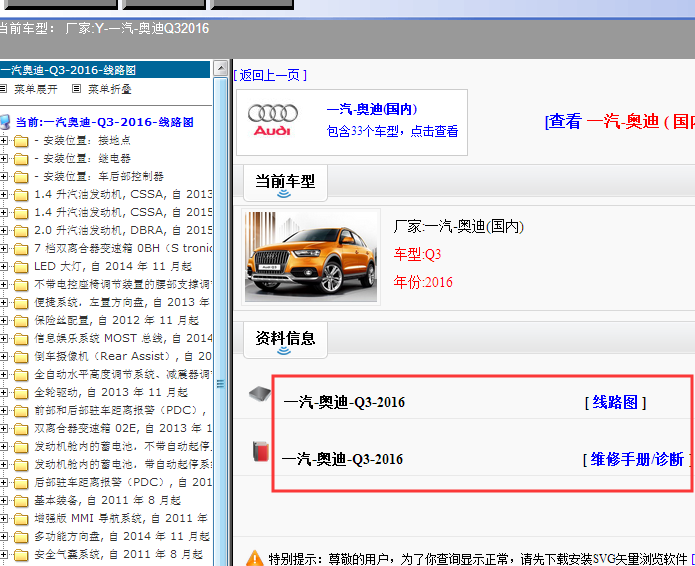Click folder icon for 便捷系统 左置方向盘

tap(21, 303)
